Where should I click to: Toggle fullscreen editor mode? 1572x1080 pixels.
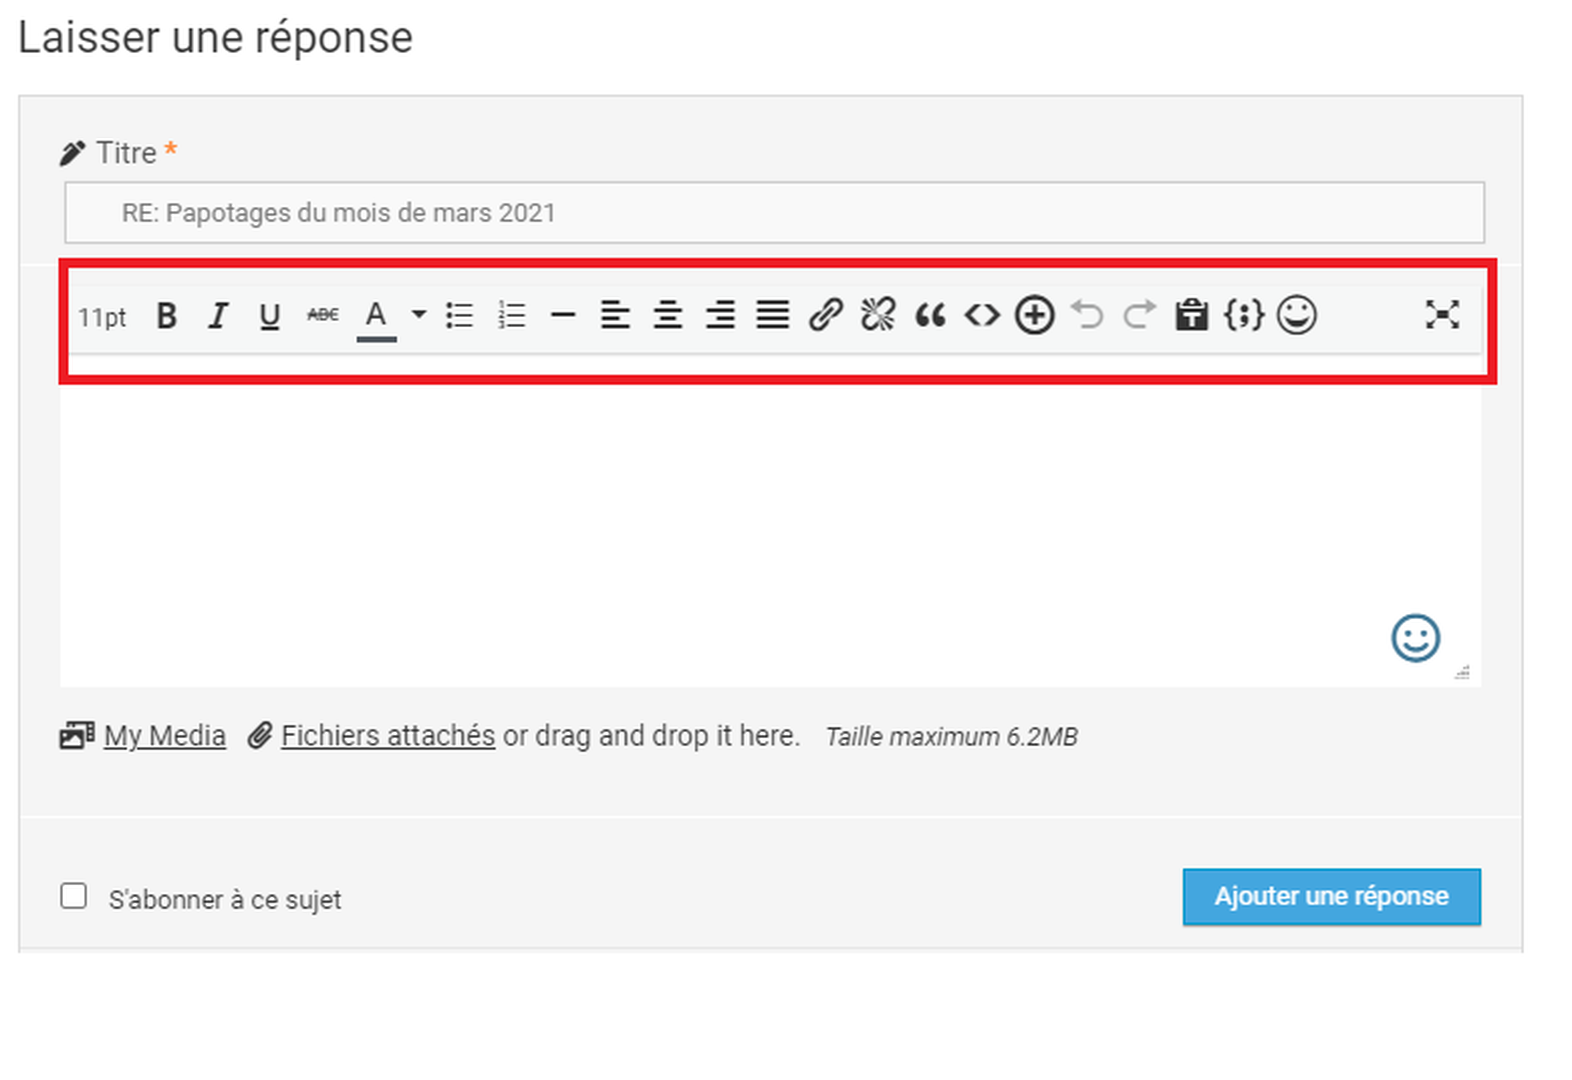pyautogui.click(x=1442, y=315)
